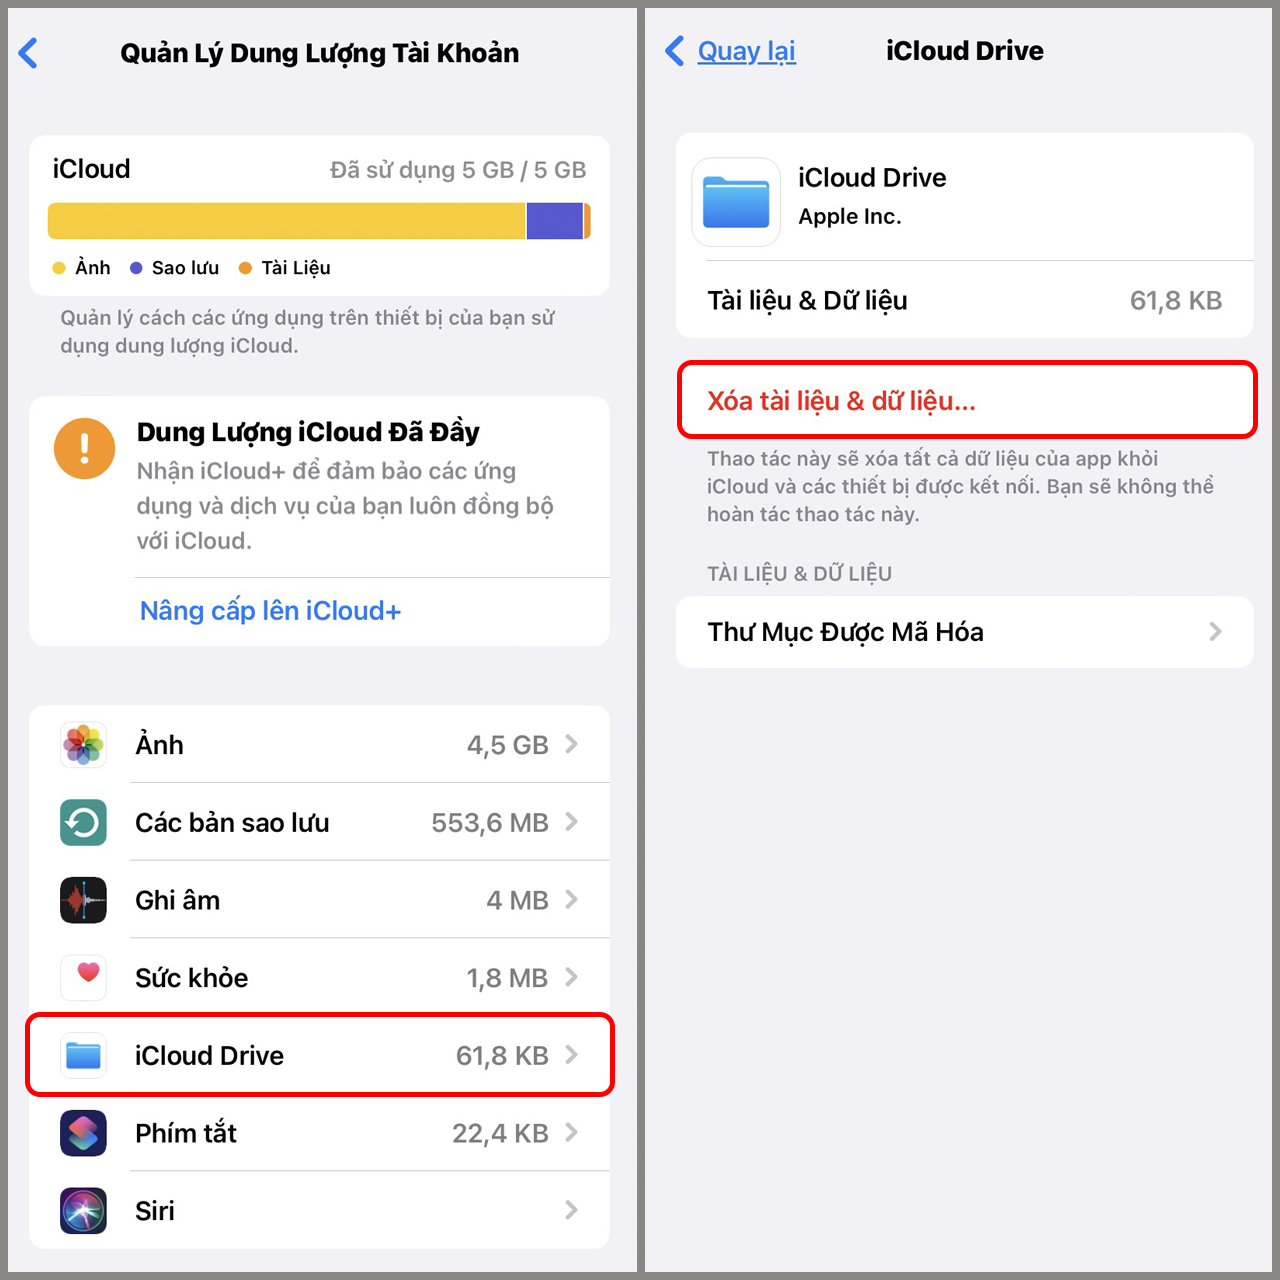Tap the iCloud Drive folder icon in the list

pyautogui.click(x=83, y=1055)
